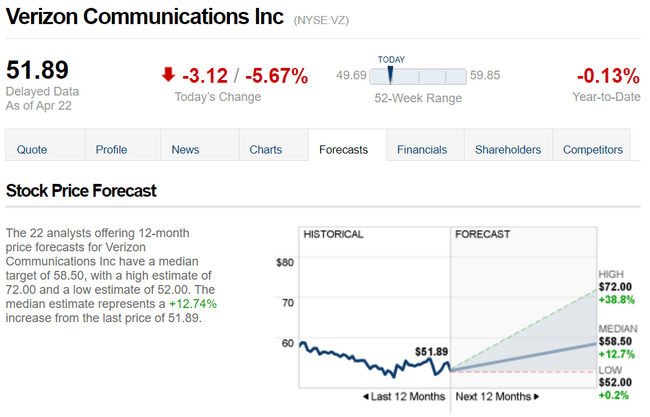Select the Forecasts tab
650x417 pixels.
(x=343, y=150)
